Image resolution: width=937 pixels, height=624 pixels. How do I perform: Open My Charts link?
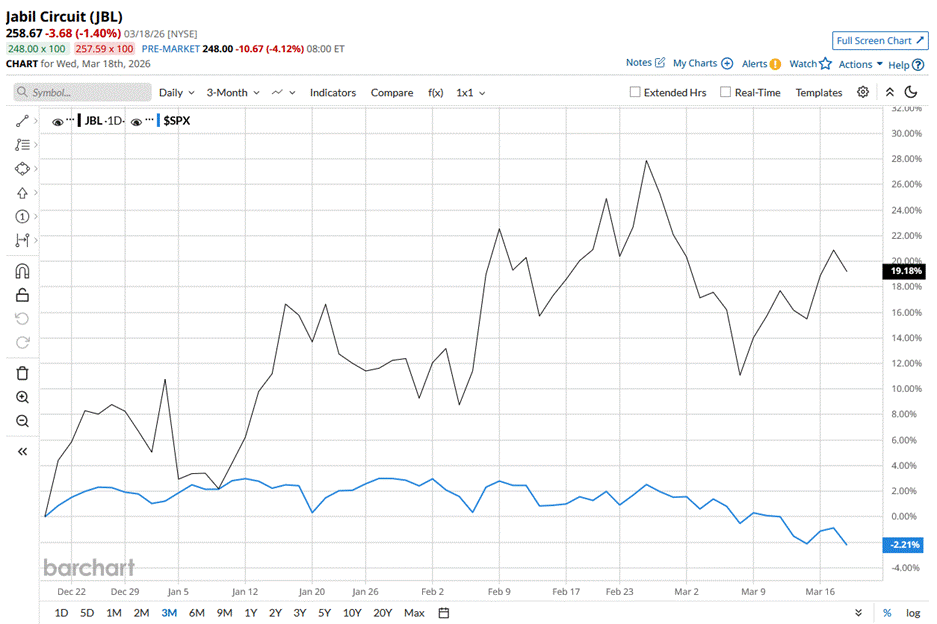(x=703, y=63)
